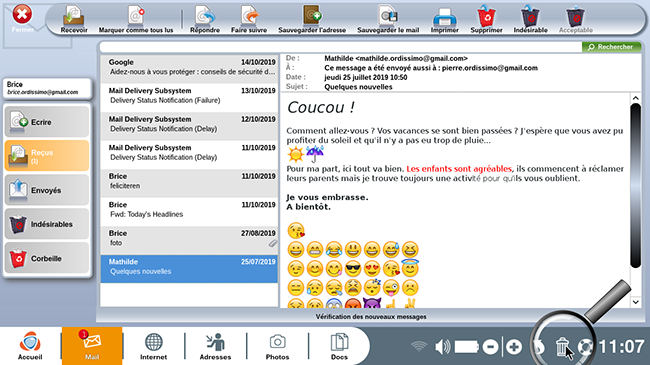The image size is (650, 365).
Task: Open Internet from the bottom bar
Action: [x=153, y=346]
